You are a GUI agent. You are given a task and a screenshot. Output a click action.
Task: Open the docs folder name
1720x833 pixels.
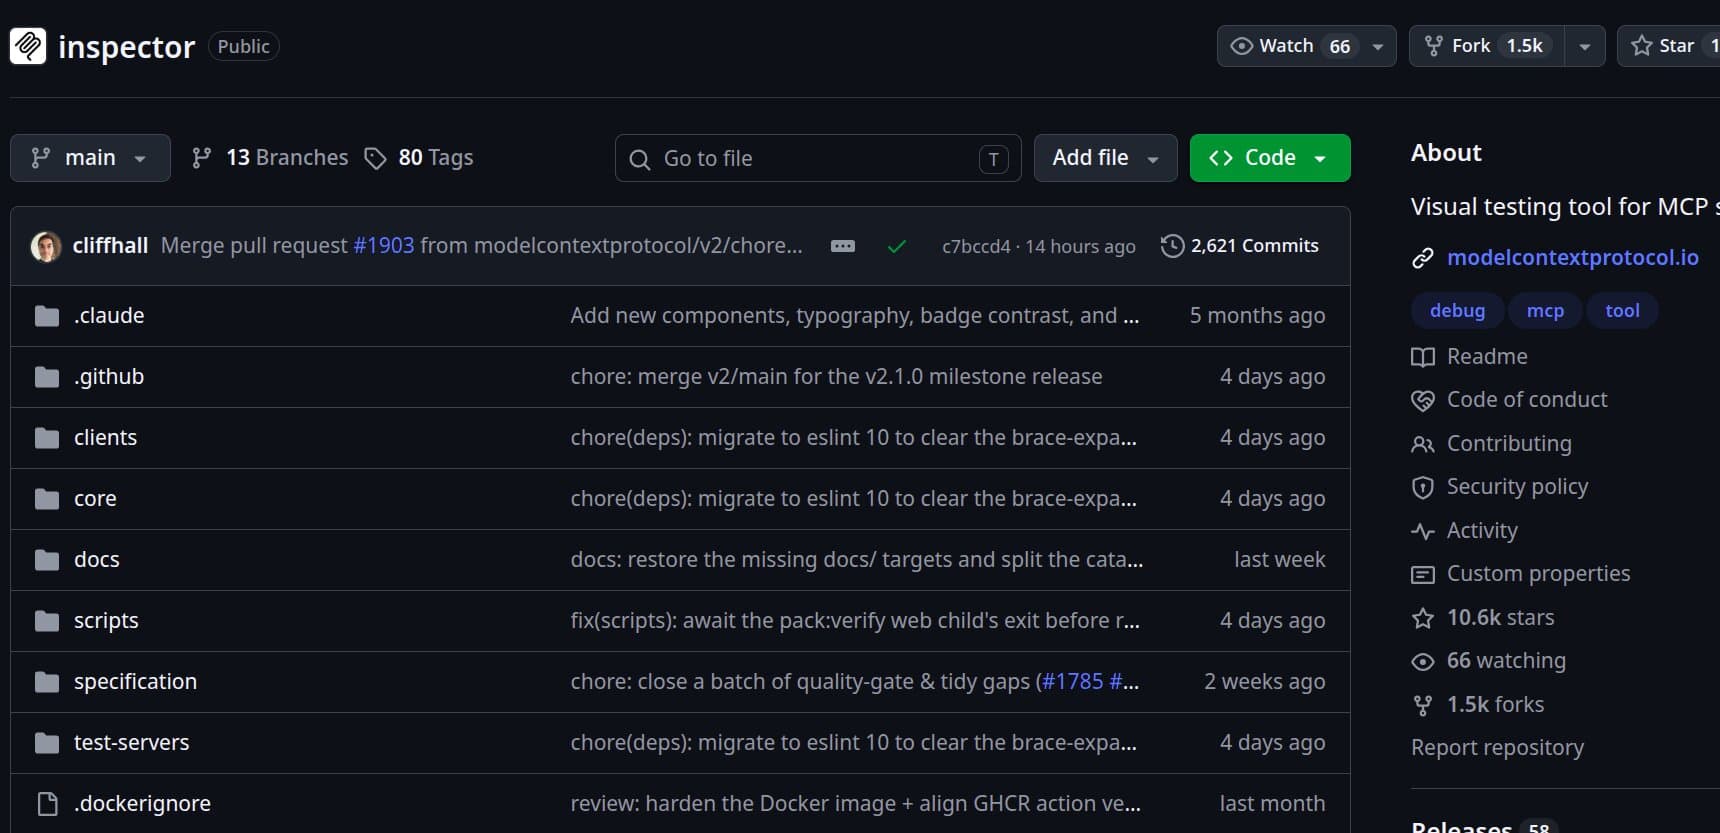pos(97,560)
